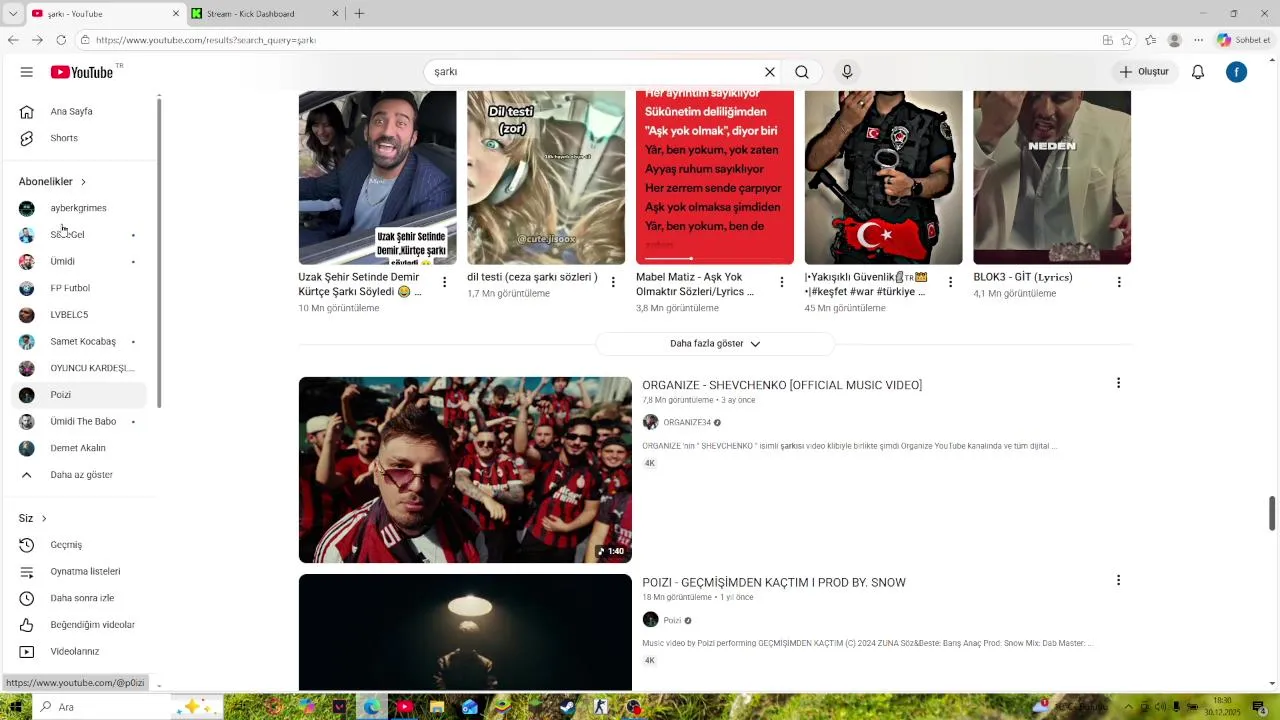Close the şarkı - YouTube tab
1280x720 pixels.
tap(176, 14)
